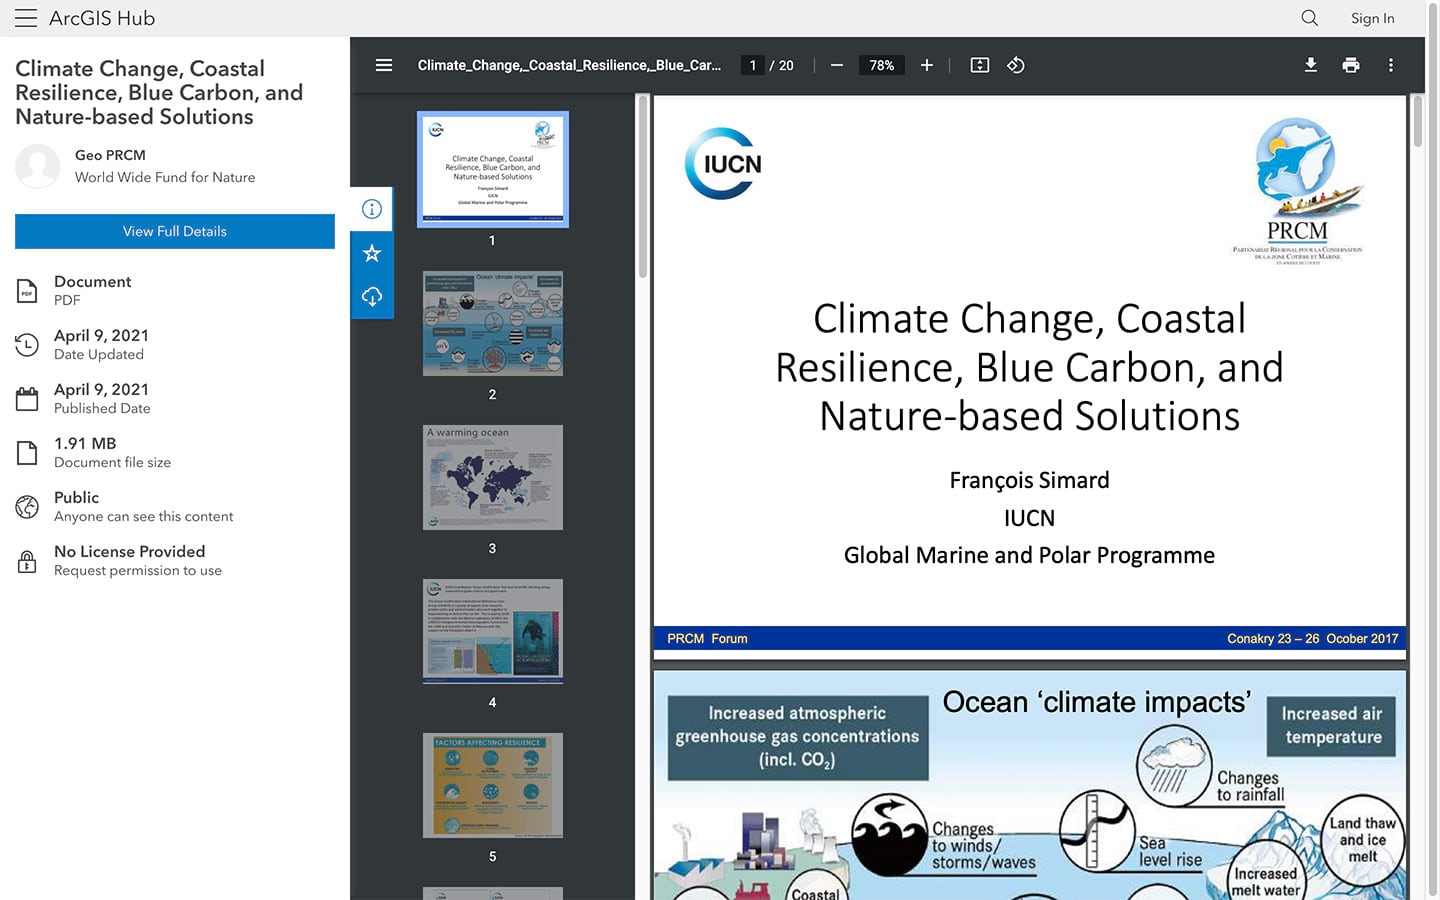The image size is (1440, 900).
Task: Click the 'Land thaw and ice melt' circle
Action: coord(1362,840)
